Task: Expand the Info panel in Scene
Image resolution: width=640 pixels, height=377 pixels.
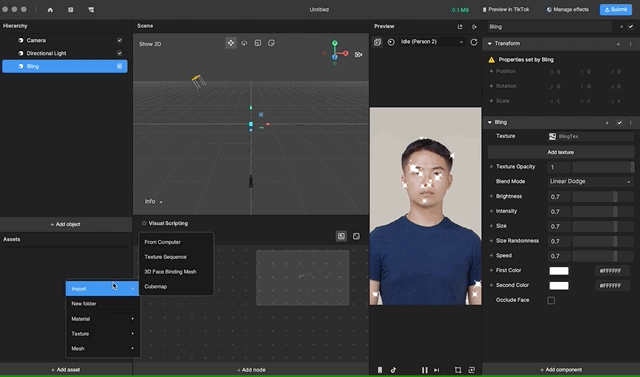Action: (x=153, y=202)
